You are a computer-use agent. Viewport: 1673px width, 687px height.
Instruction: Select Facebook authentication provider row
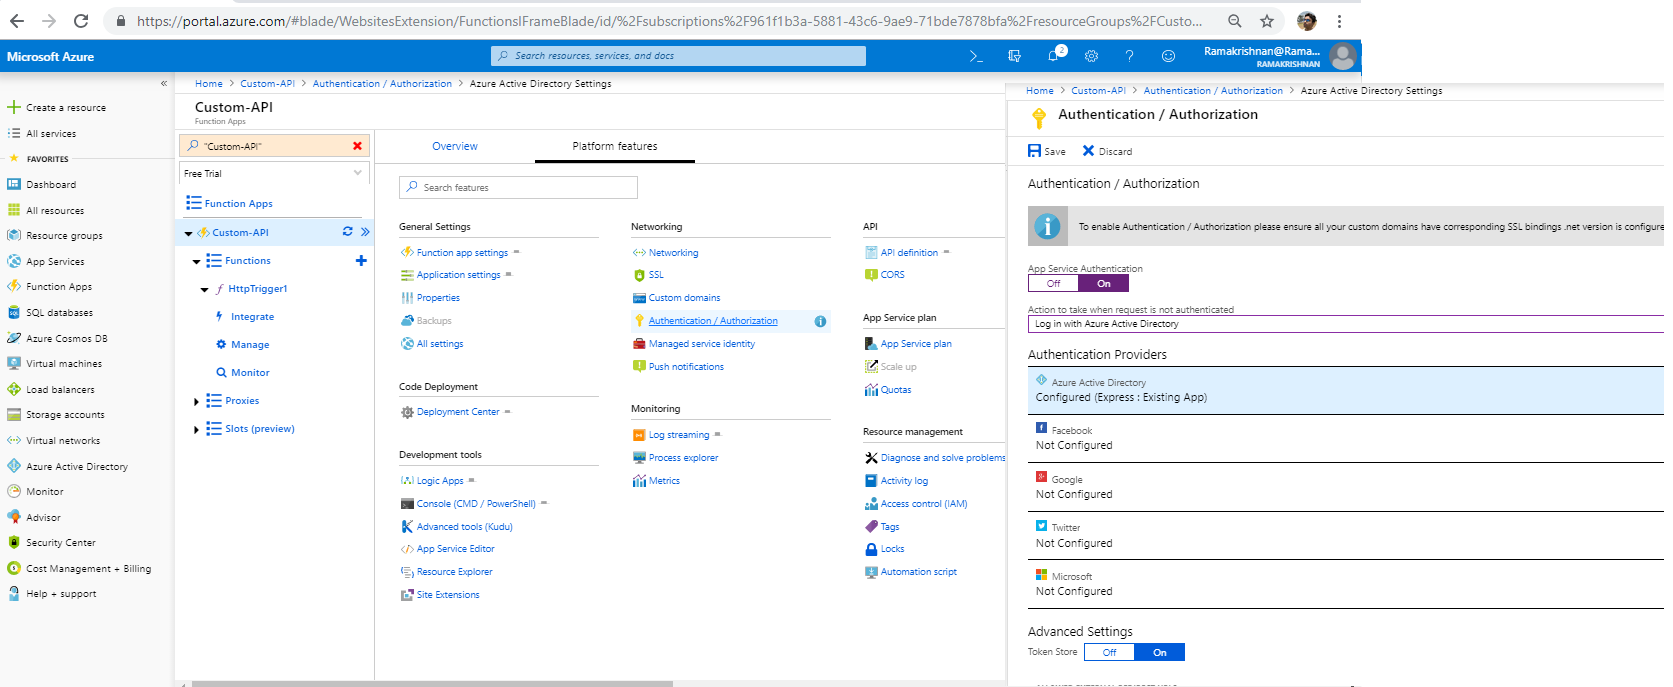(1346, 438)
